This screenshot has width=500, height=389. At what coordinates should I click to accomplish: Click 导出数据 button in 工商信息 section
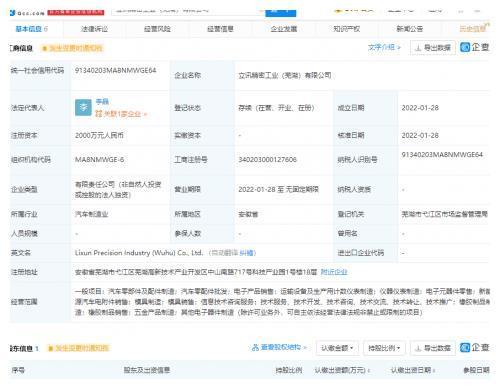pos(433,48)
